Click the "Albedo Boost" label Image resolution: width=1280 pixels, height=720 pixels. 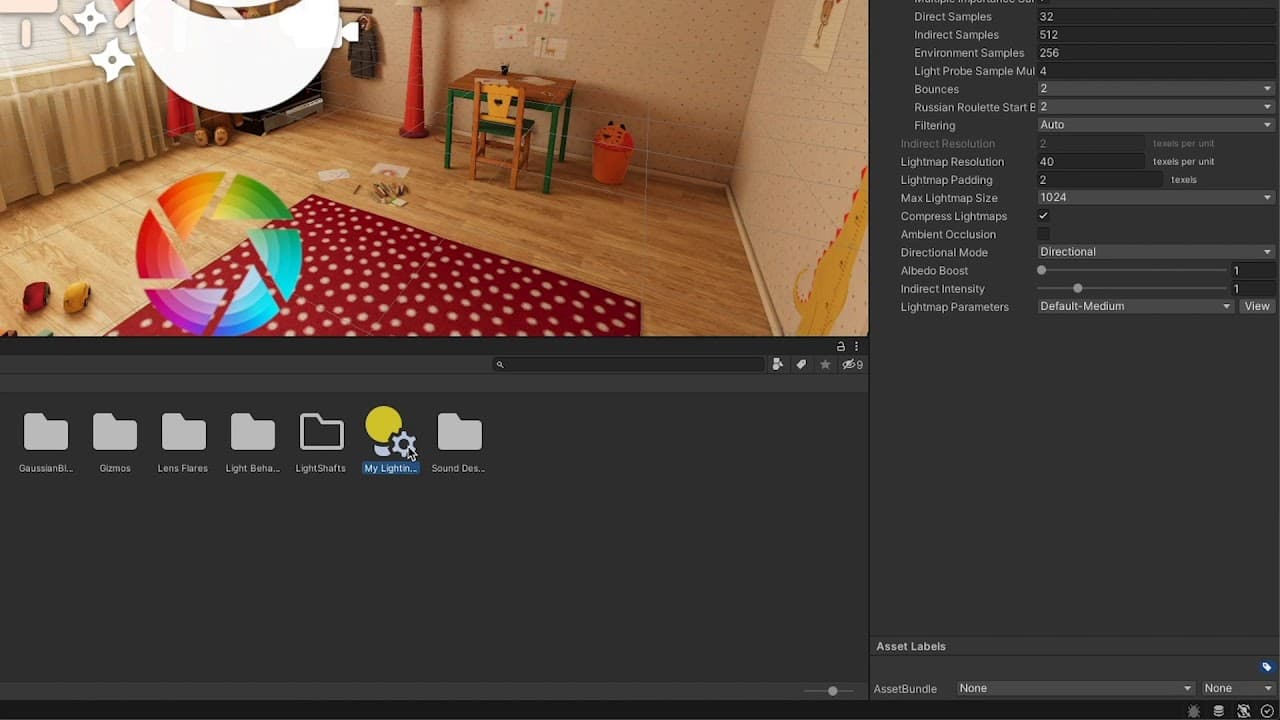point(934,270)
